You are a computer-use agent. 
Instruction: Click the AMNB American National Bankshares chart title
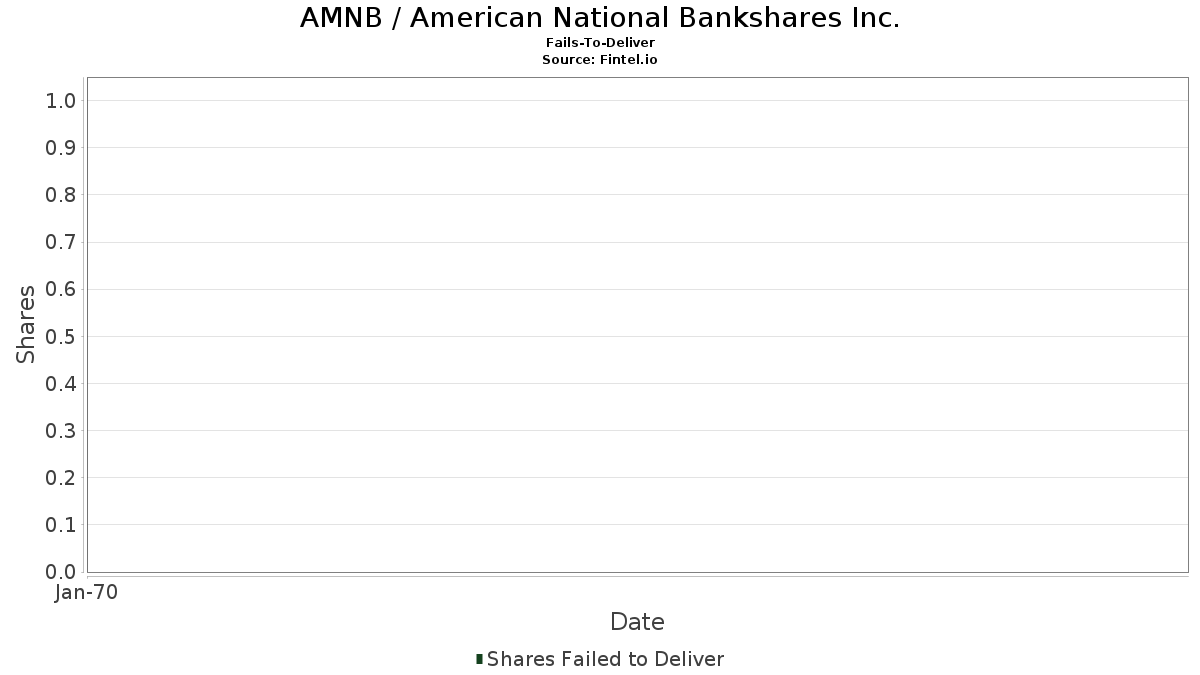click(600, 18)
